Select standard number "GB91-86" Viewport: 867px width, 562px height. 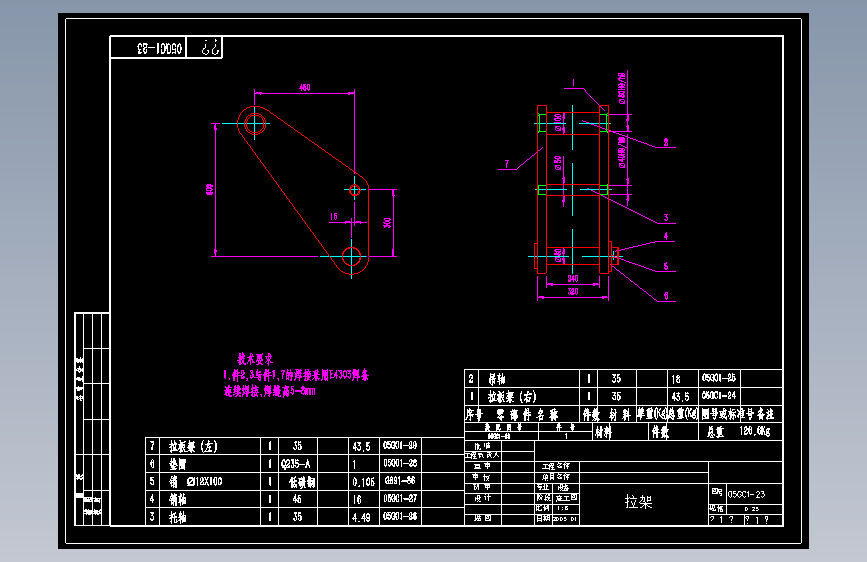point(400,481)
